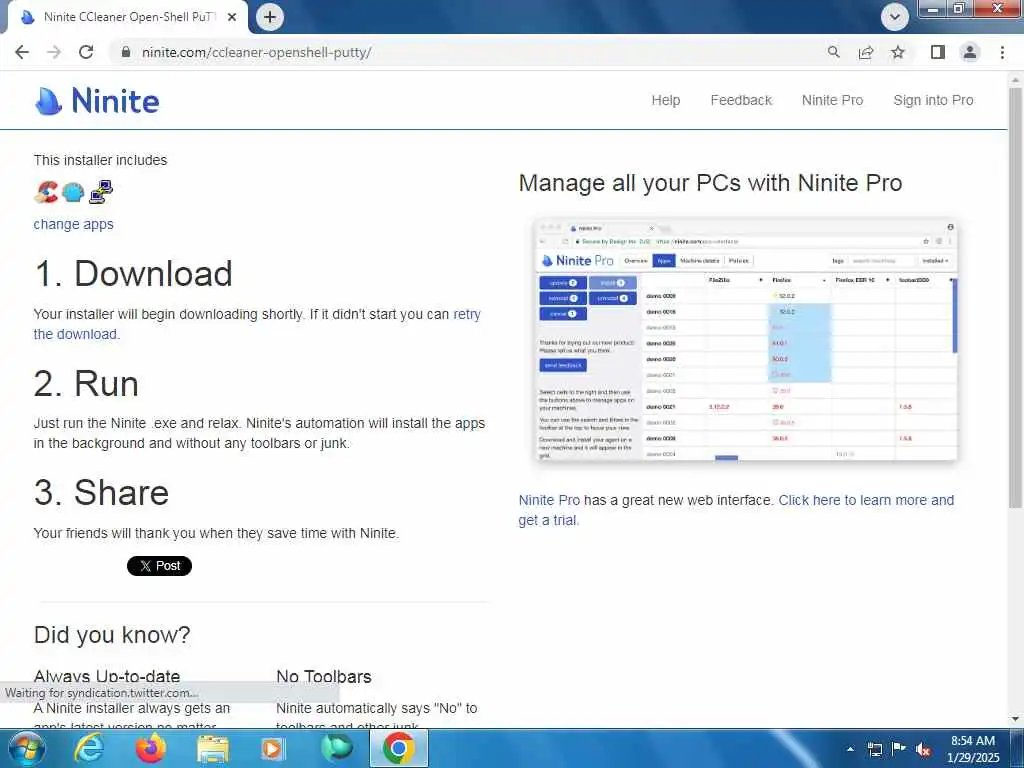Click the zoom magnifier icon in address bar
The width and height of the screenshot is (1024, 768).
[833, 52]
